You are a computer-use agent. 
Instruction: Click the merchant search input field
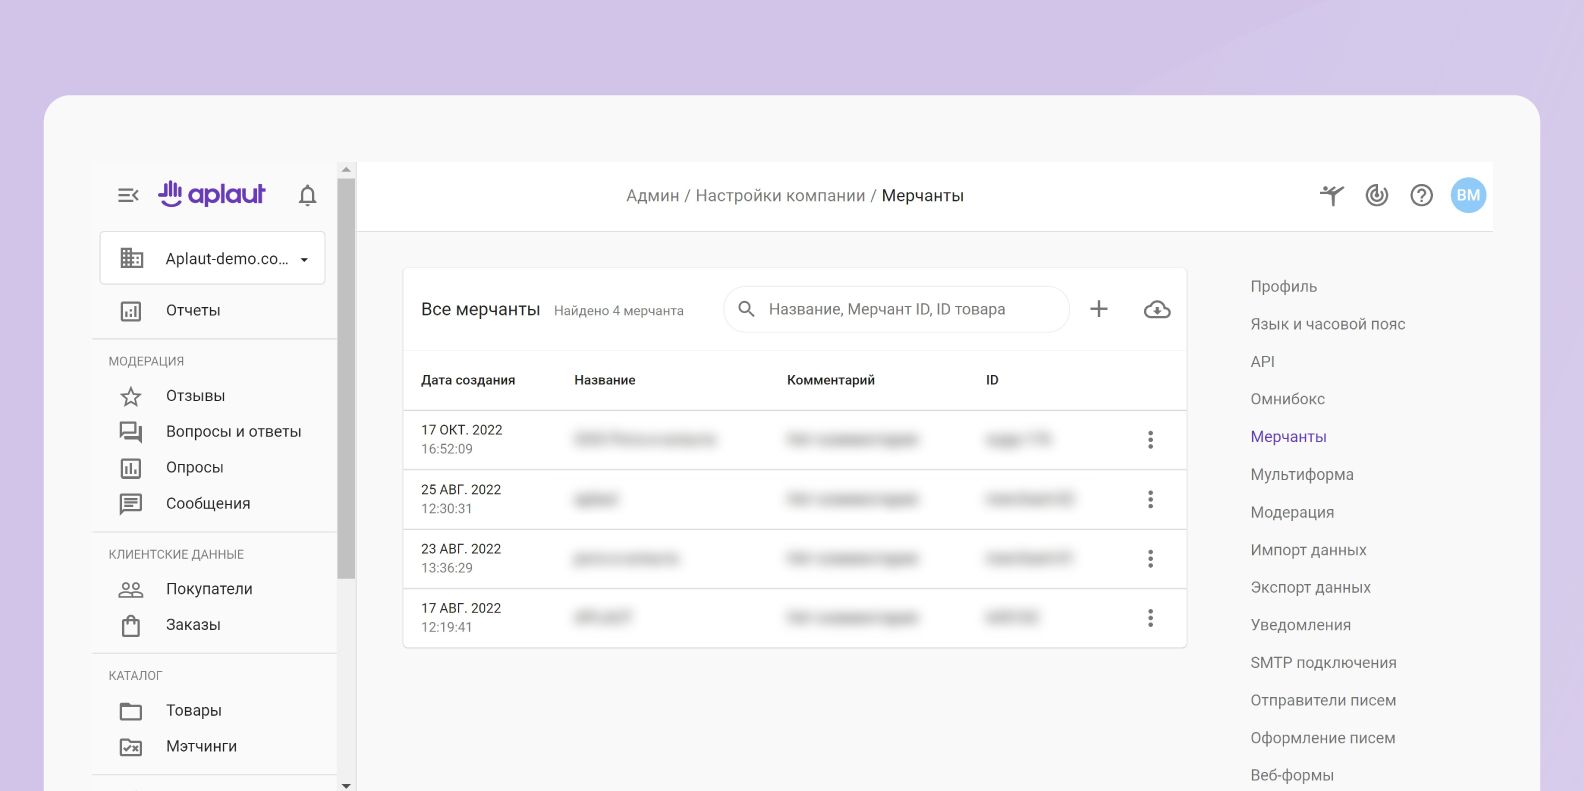click(910, 310)
